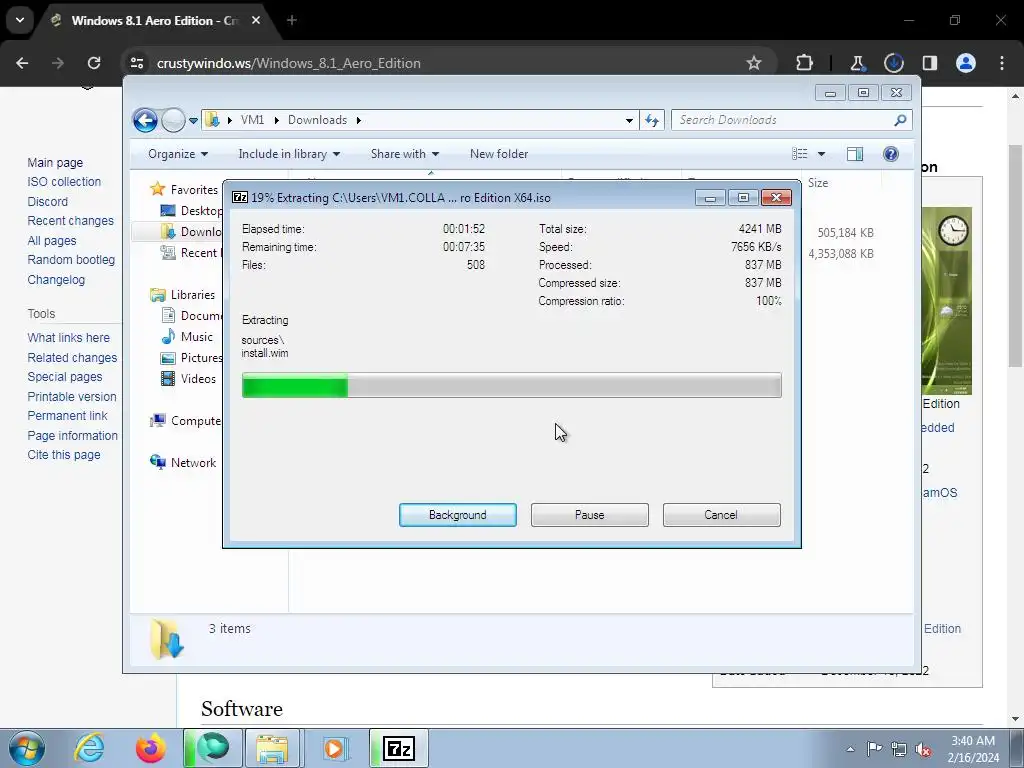Open Include in library dropdown

point(289,154)
